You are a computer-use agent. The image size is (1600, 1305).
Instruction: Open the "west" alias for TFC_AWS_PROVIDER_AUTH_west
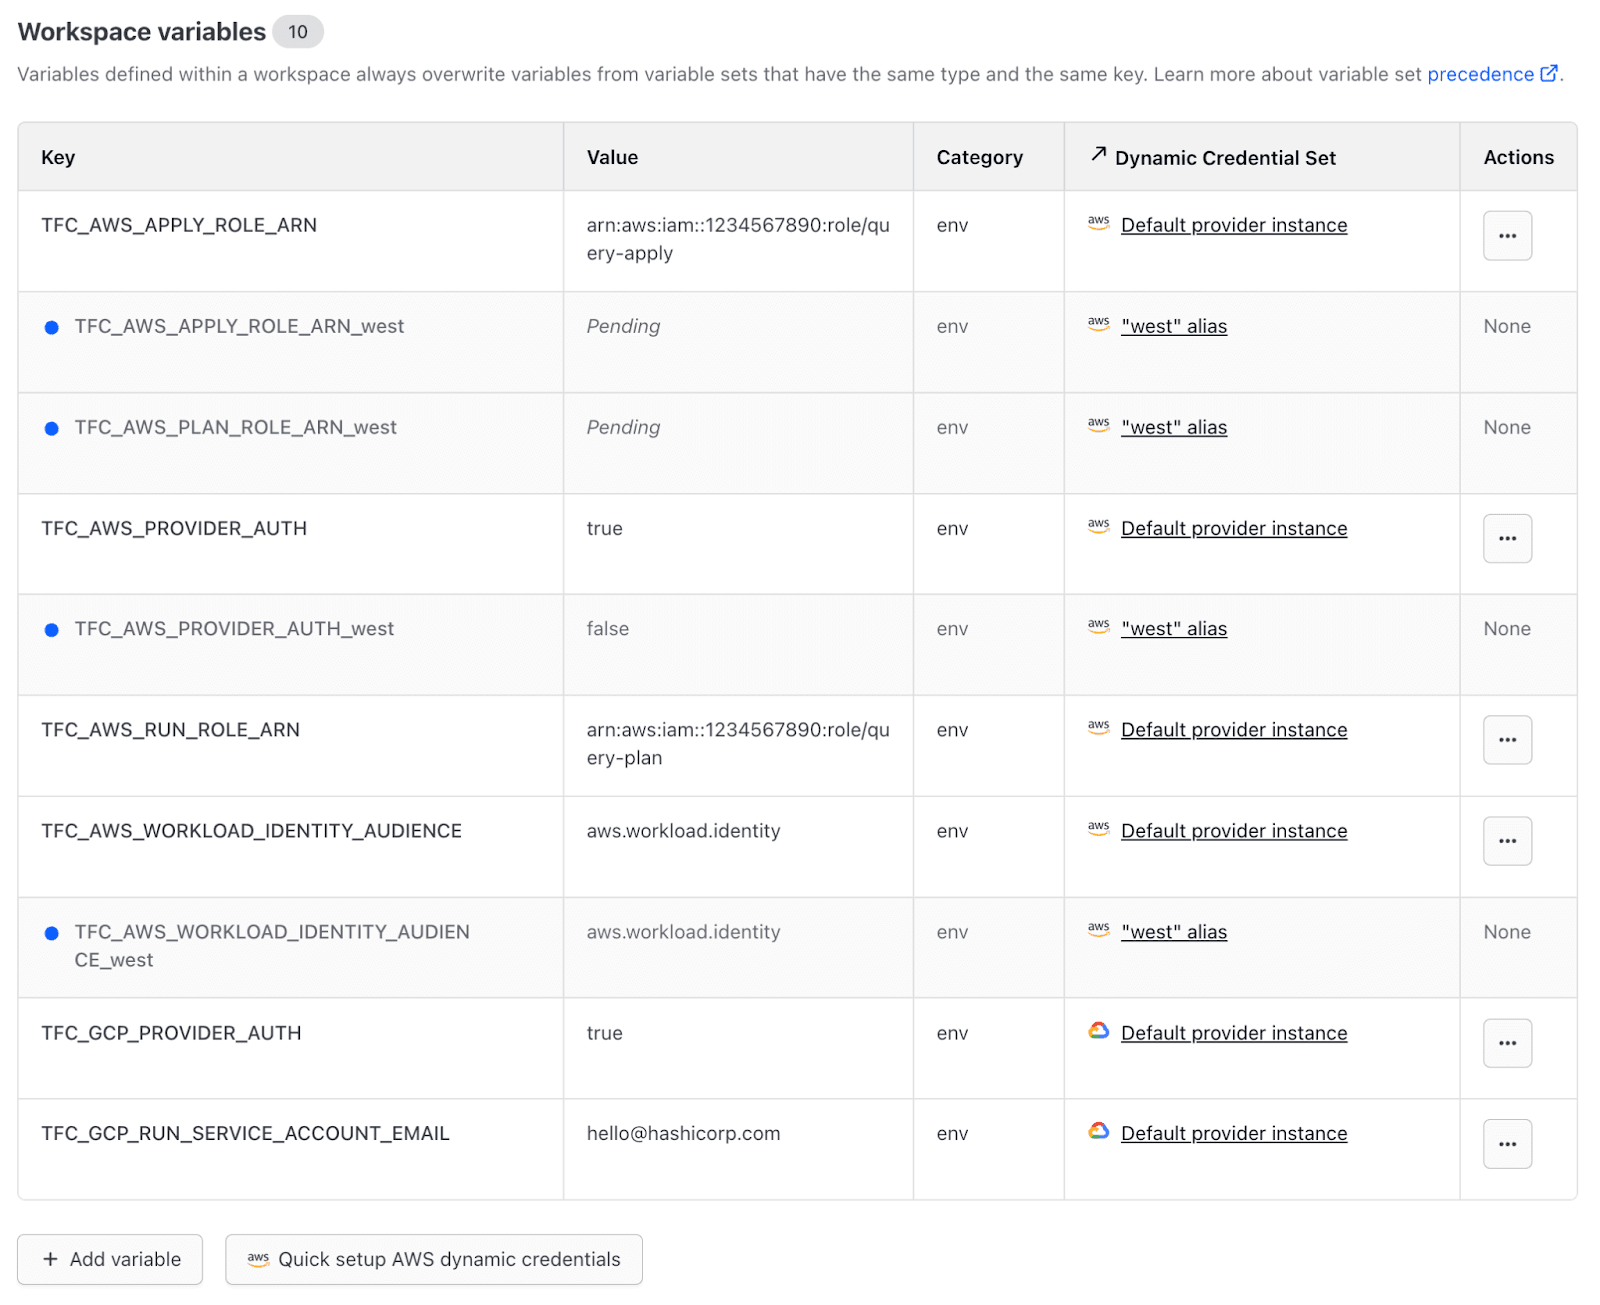coord(1174,628)
